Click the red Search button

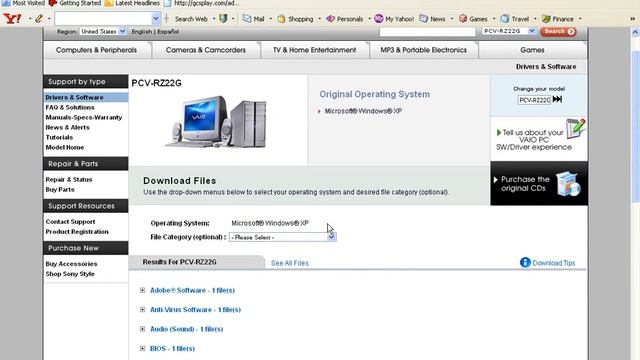[558, 31]
